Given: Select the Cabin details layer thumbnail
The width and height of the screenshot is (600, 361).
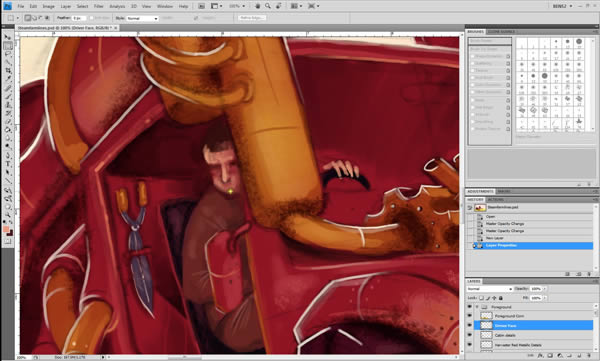Looking at the screenshot, I should pos(486,335).
